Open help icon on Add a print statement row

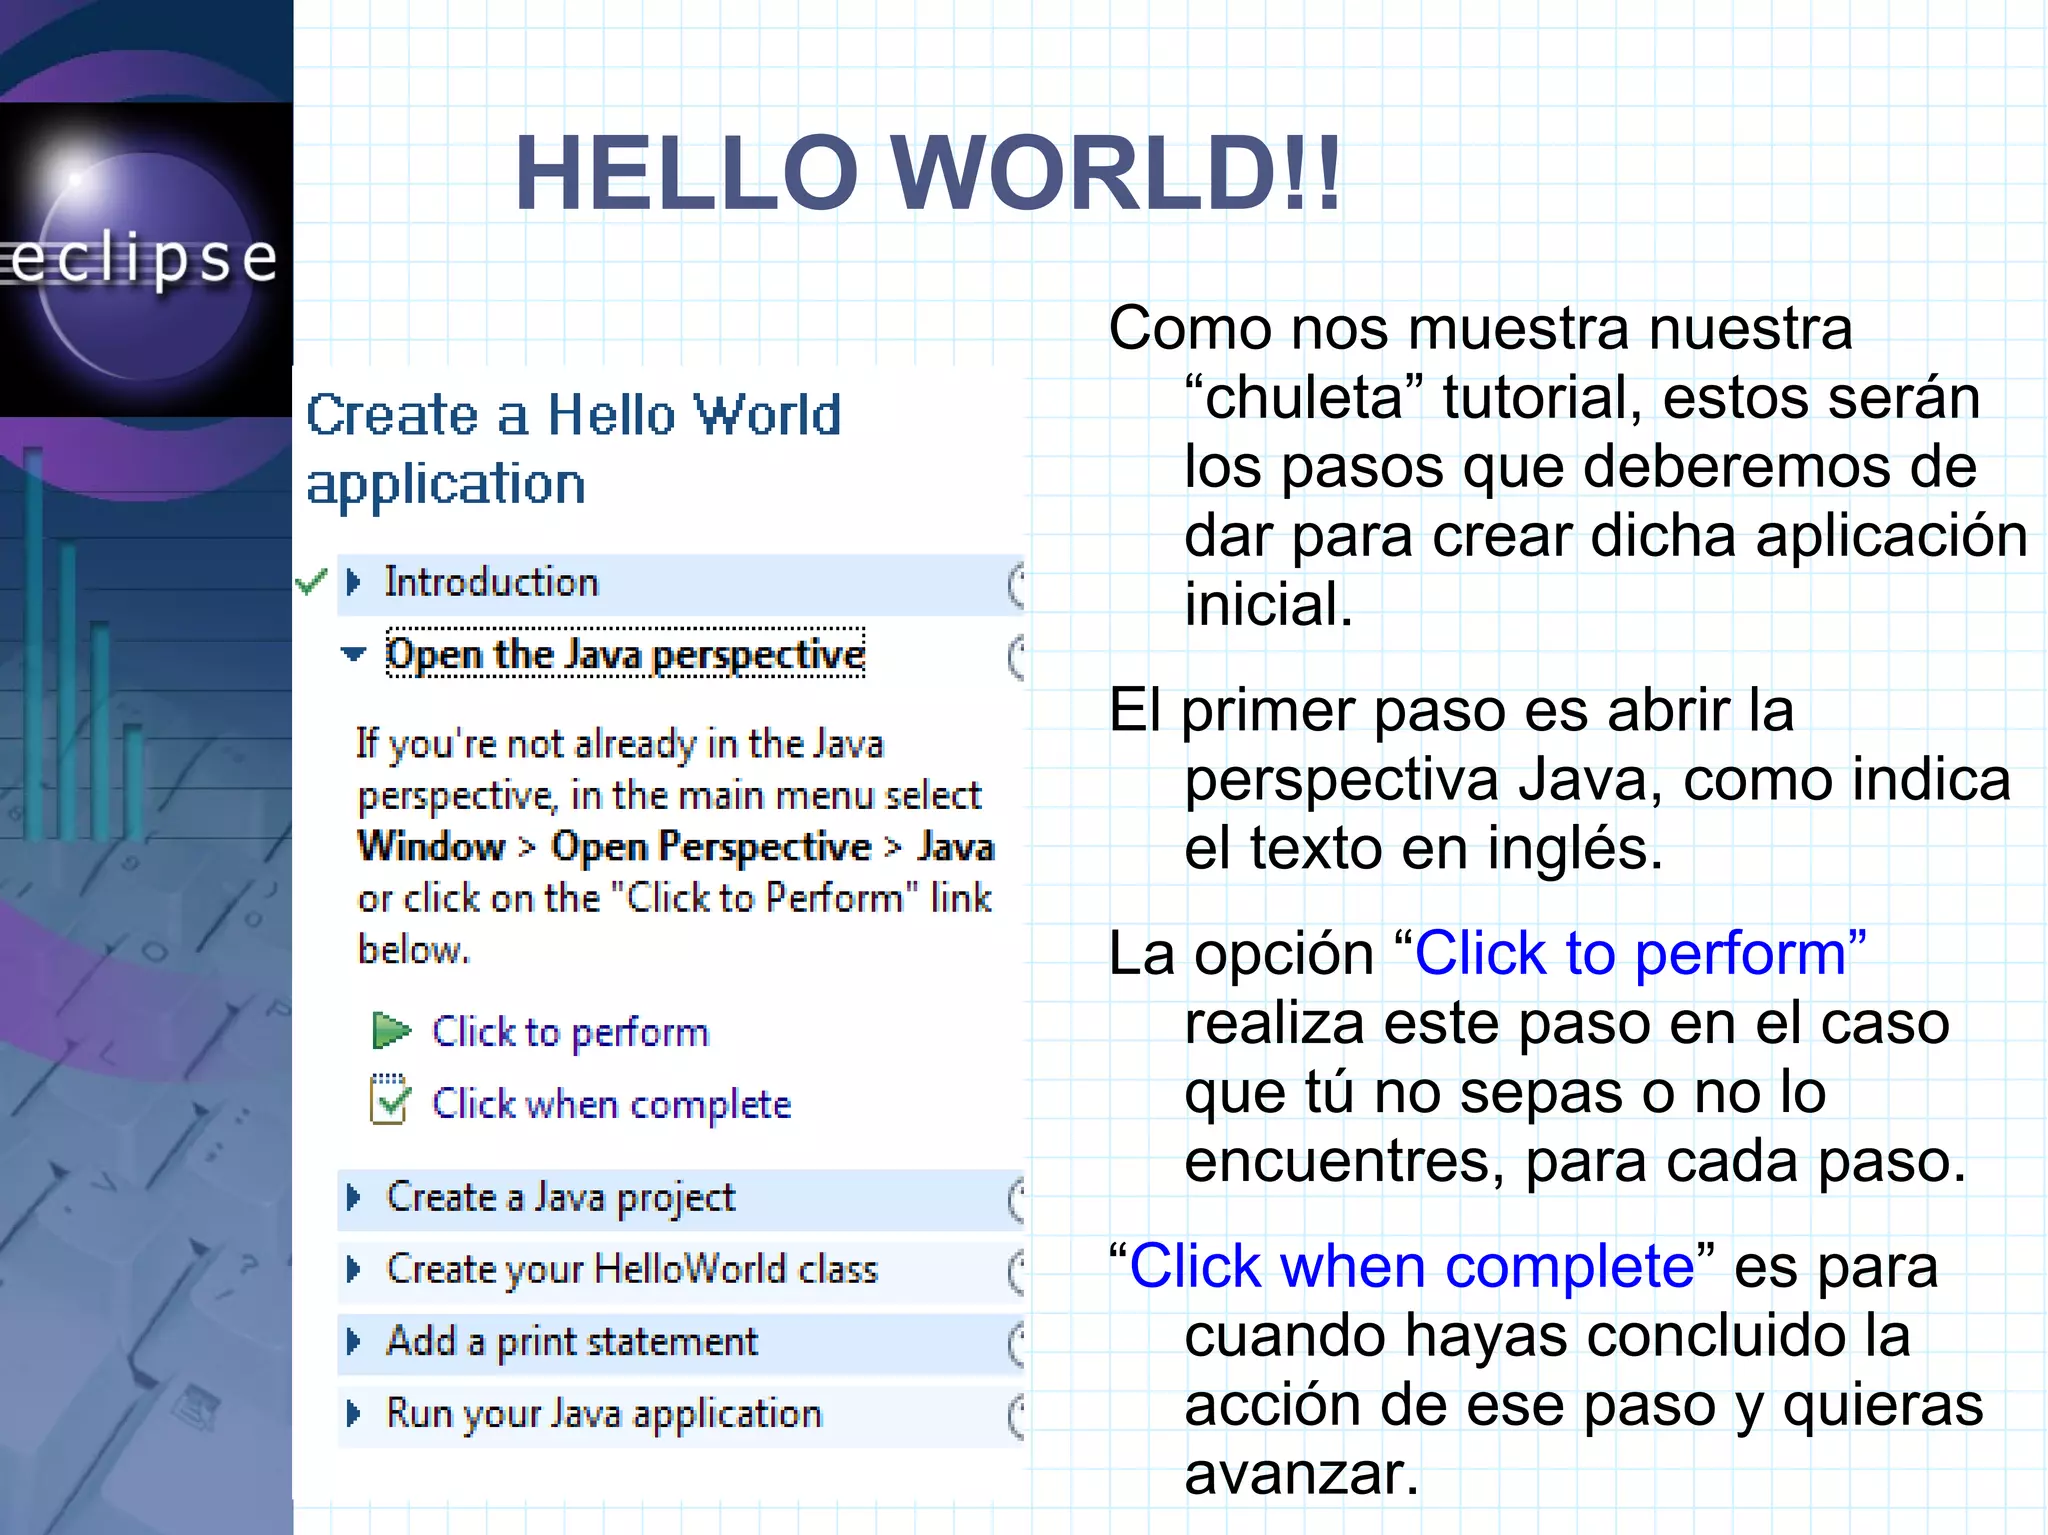click(1017, 1344)
